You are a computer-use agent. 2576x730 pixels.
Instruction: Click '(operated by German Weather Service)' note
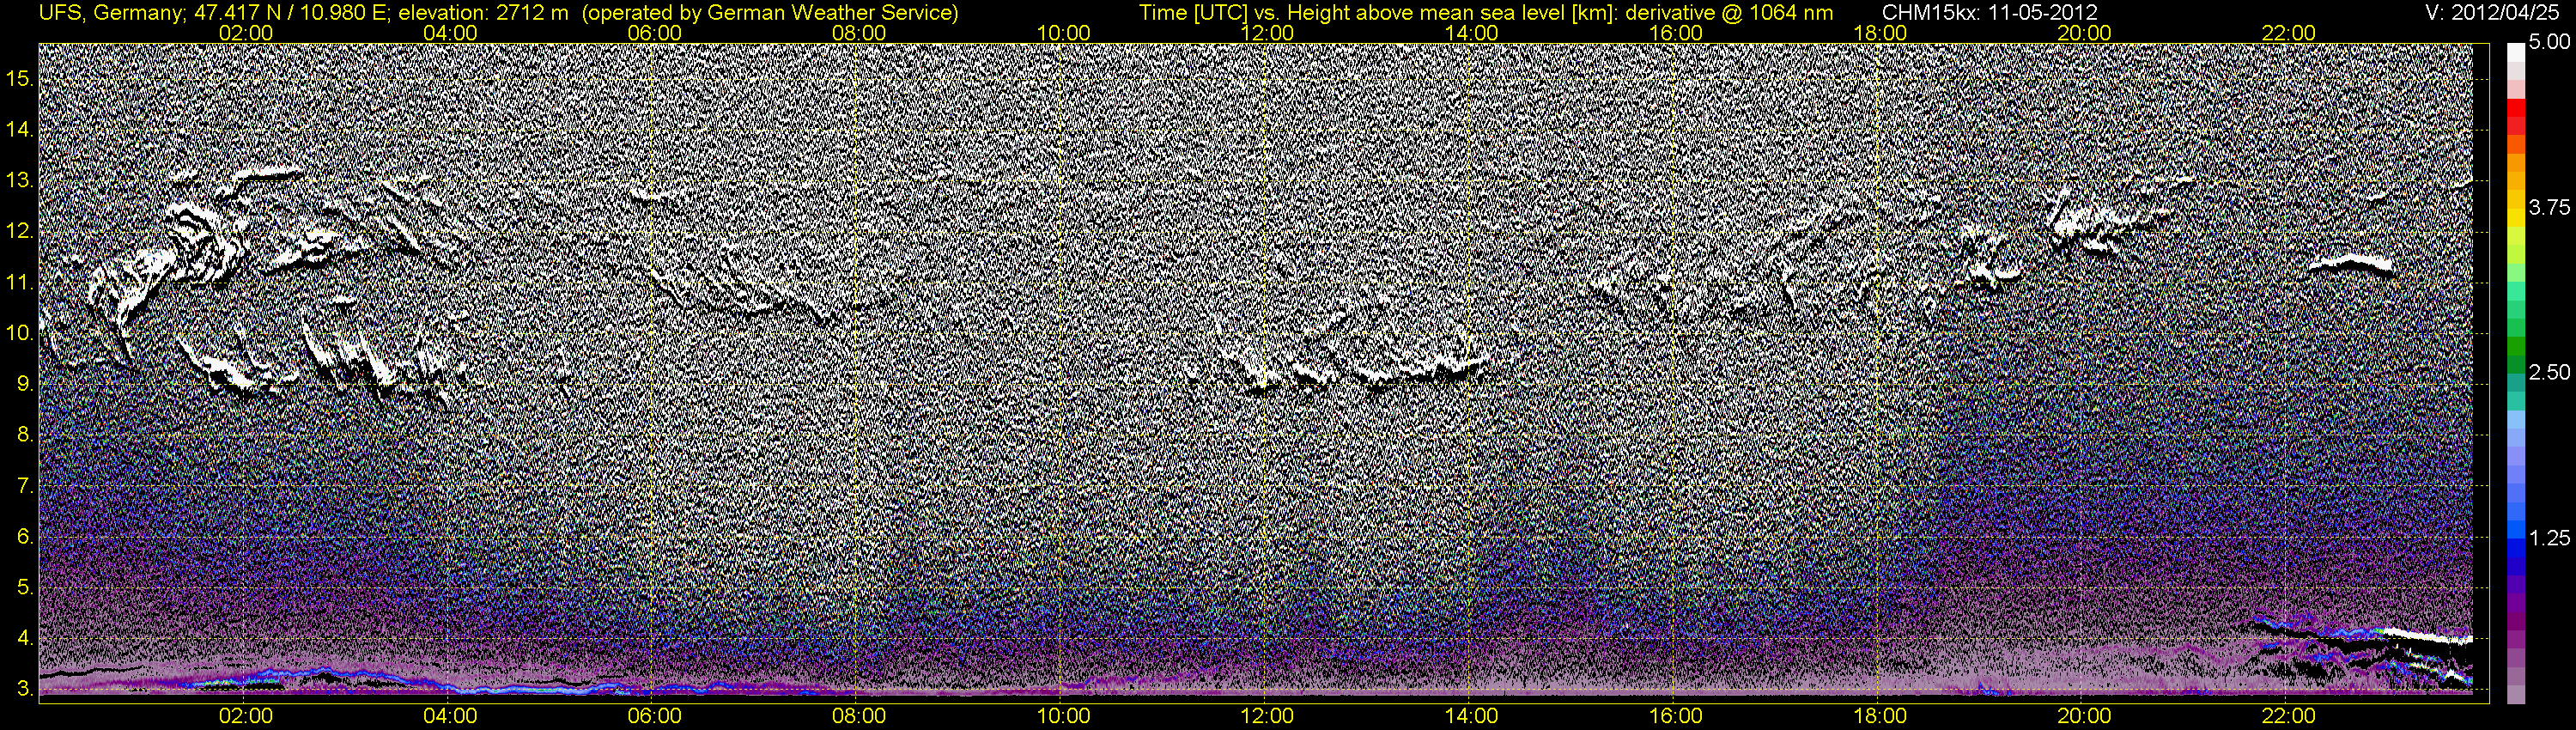pyautogui.click(x=769, y=13)
